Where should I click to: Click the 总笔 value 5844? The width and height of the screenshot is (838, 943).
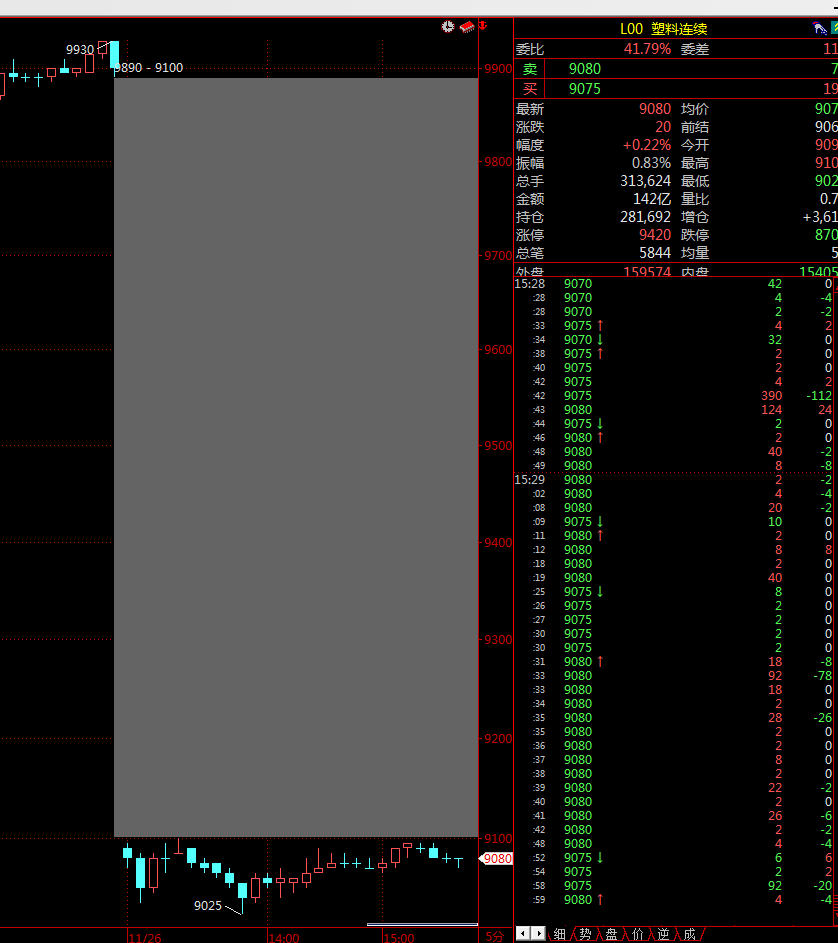click(655, 253)
